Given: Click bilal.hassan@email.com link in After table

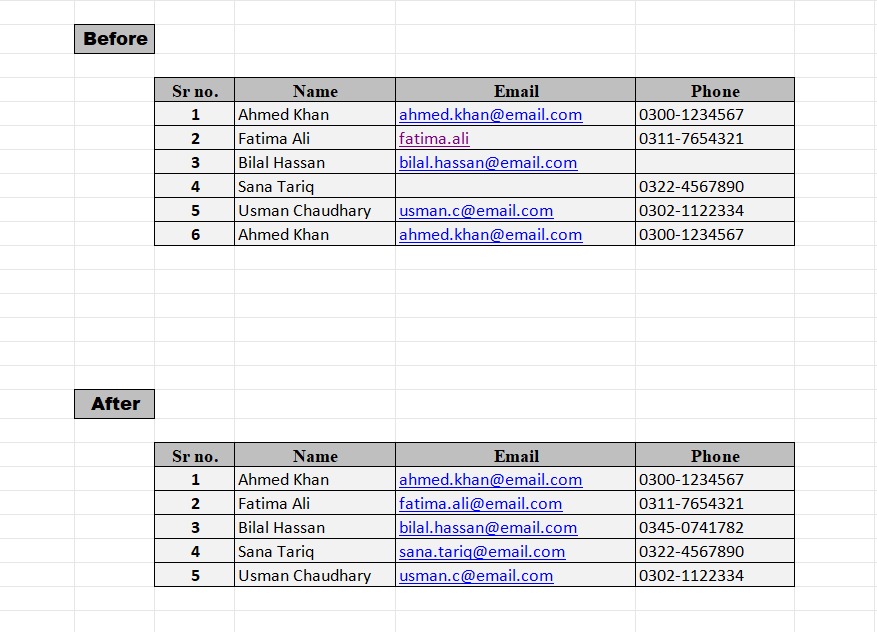Looking at the screenshot, I should click(488, 528).
